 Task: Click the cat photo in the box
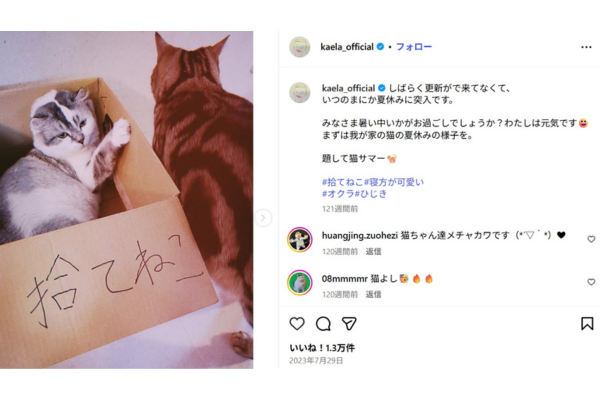[x=126, y=200]
